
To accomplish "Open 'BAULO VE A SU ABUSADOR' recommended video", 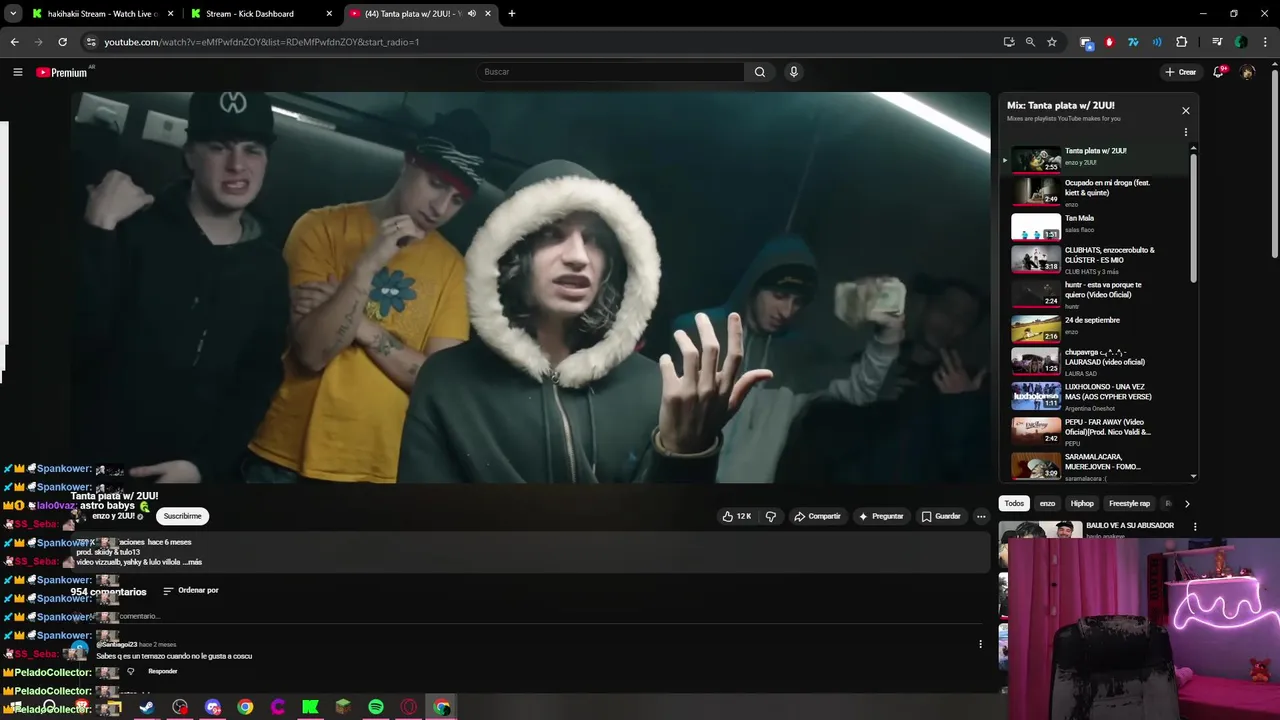I will [1130, 525].
